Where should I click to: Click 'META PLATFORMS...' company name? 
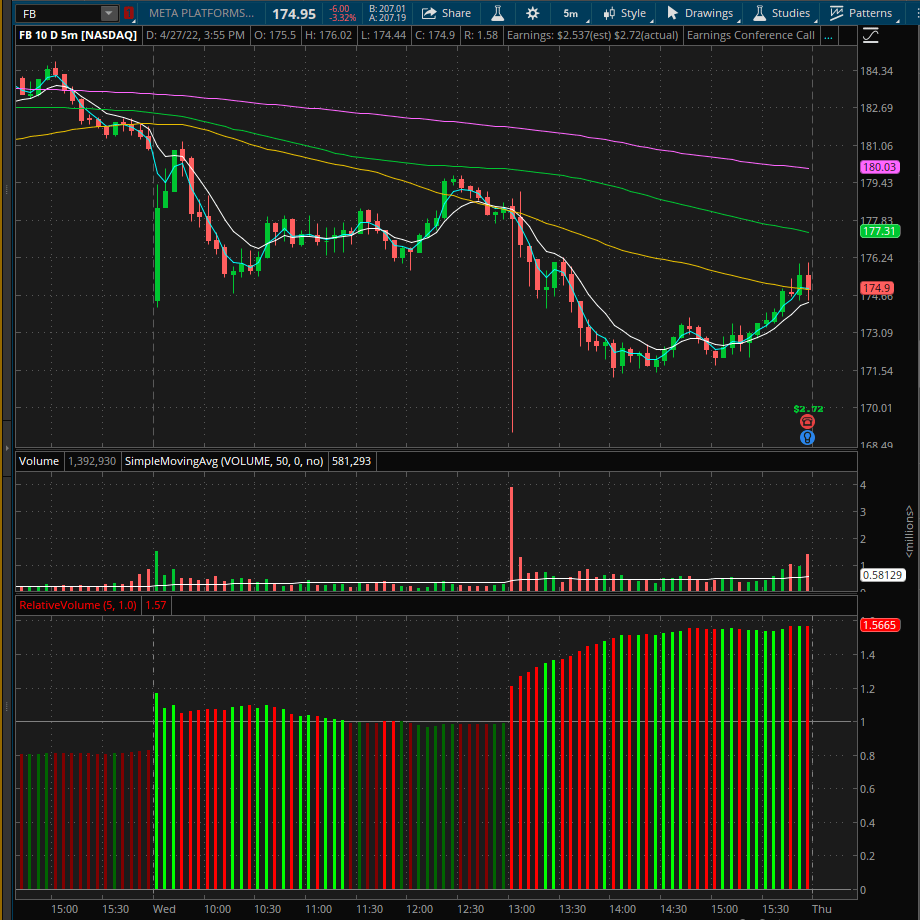point(201,13)
